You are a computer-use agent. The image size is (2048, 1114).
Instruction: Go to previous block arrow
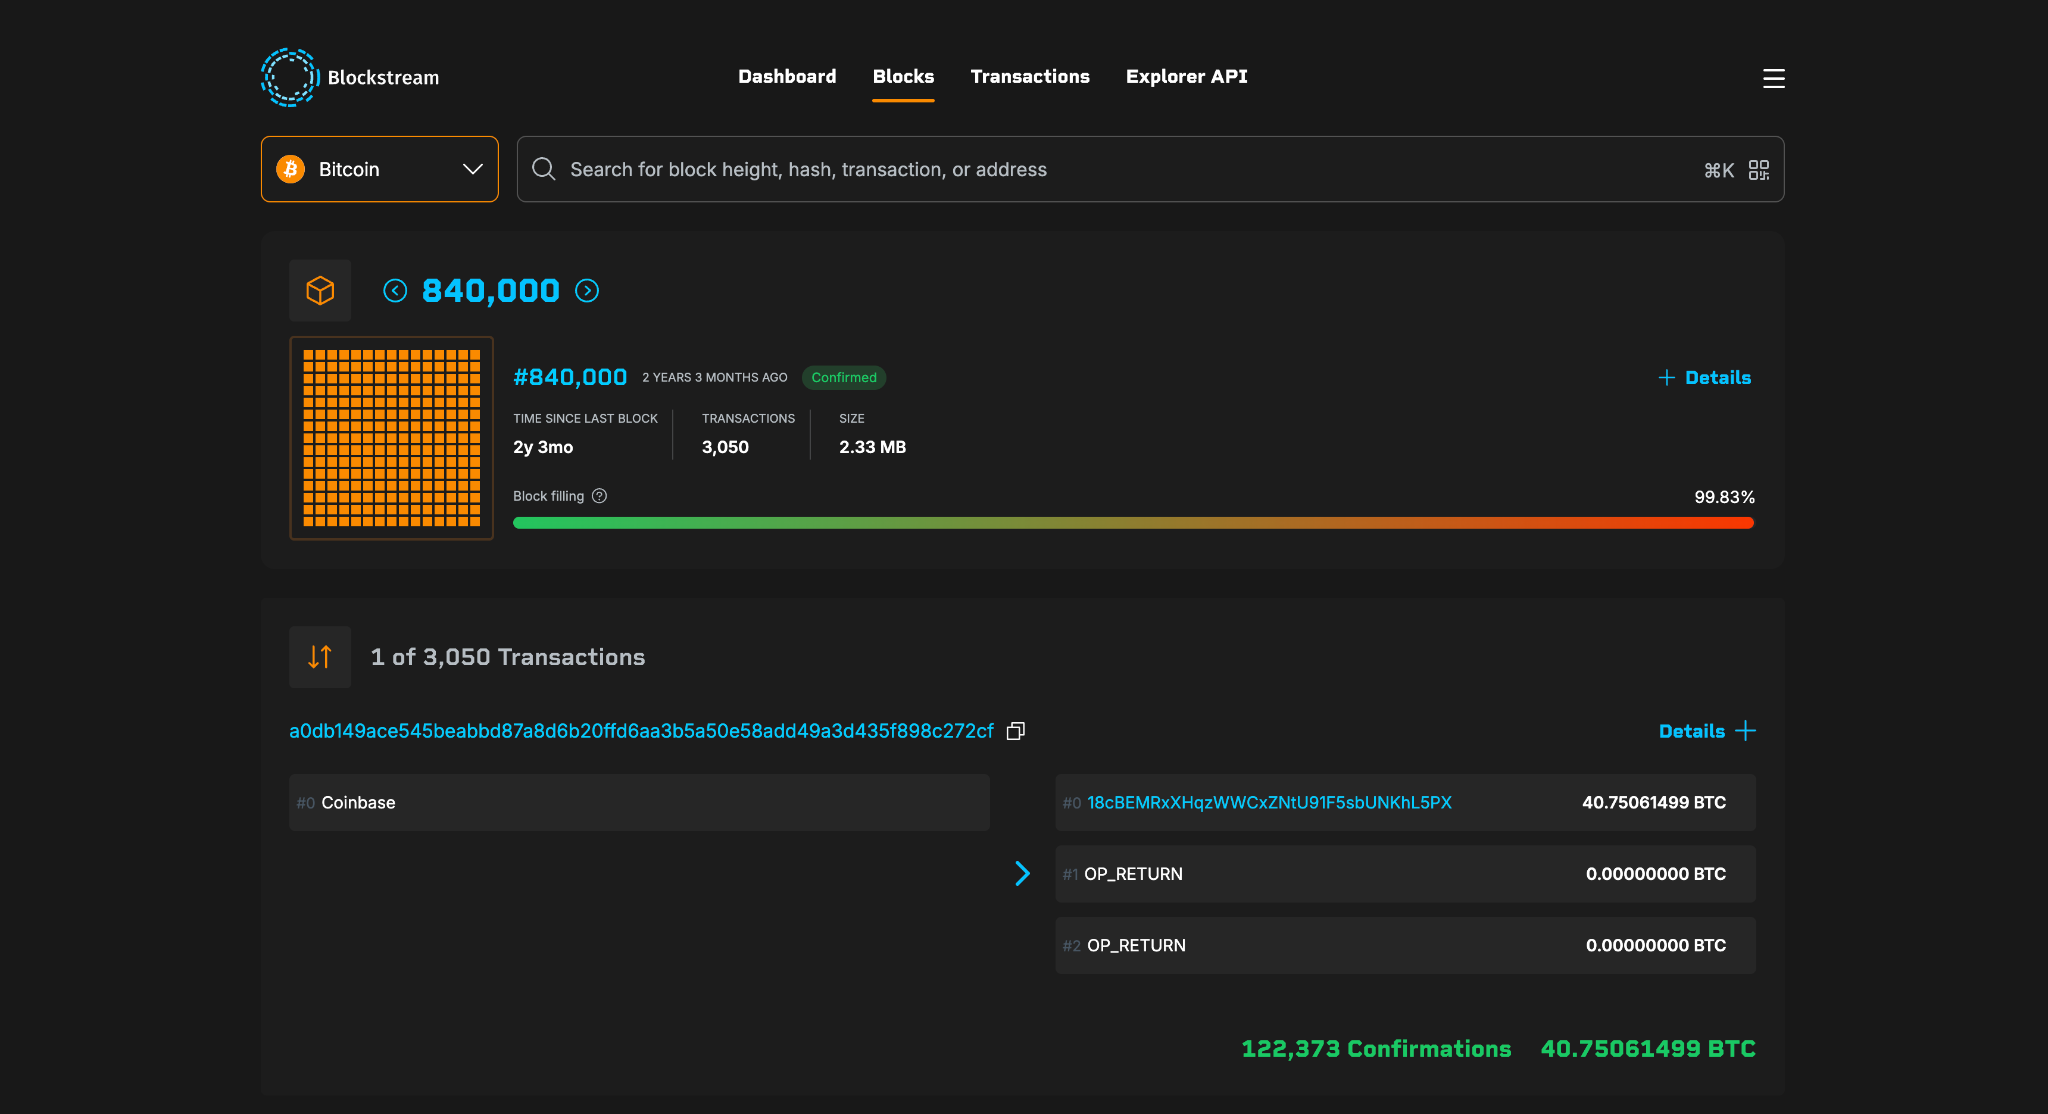tap(395, 290)
